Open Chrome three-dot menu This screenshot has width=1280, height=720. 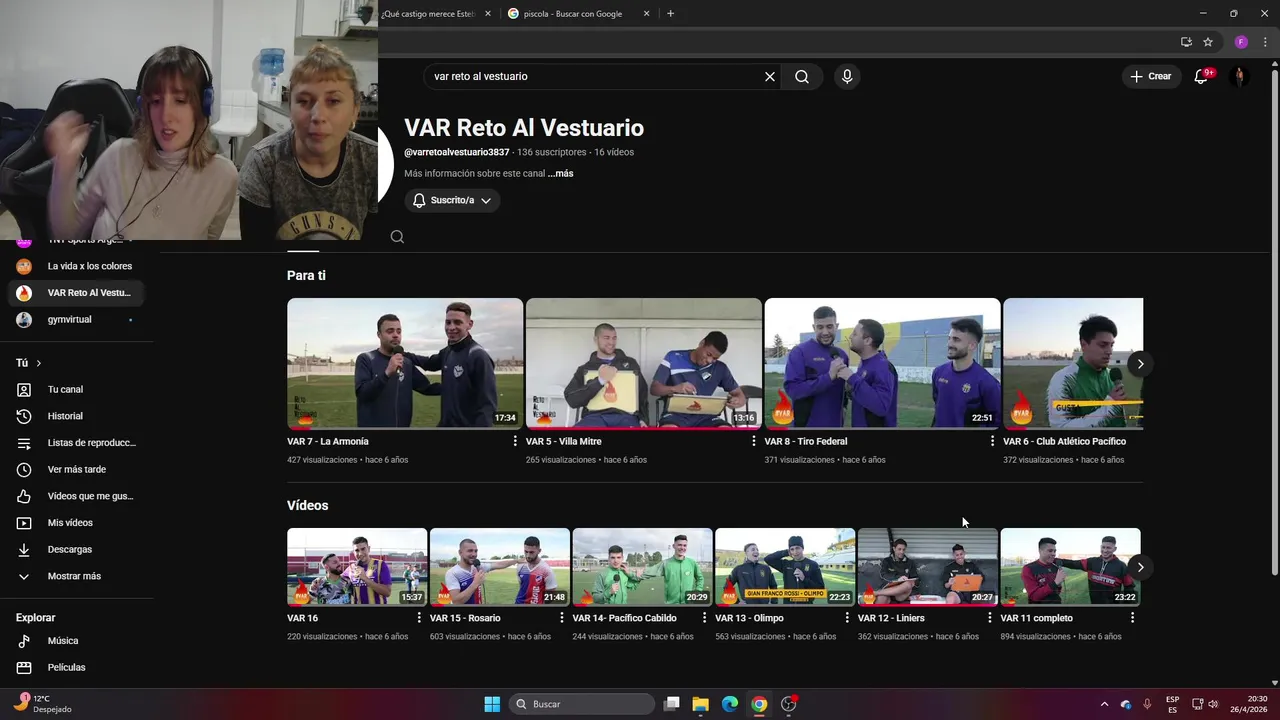1265,42
